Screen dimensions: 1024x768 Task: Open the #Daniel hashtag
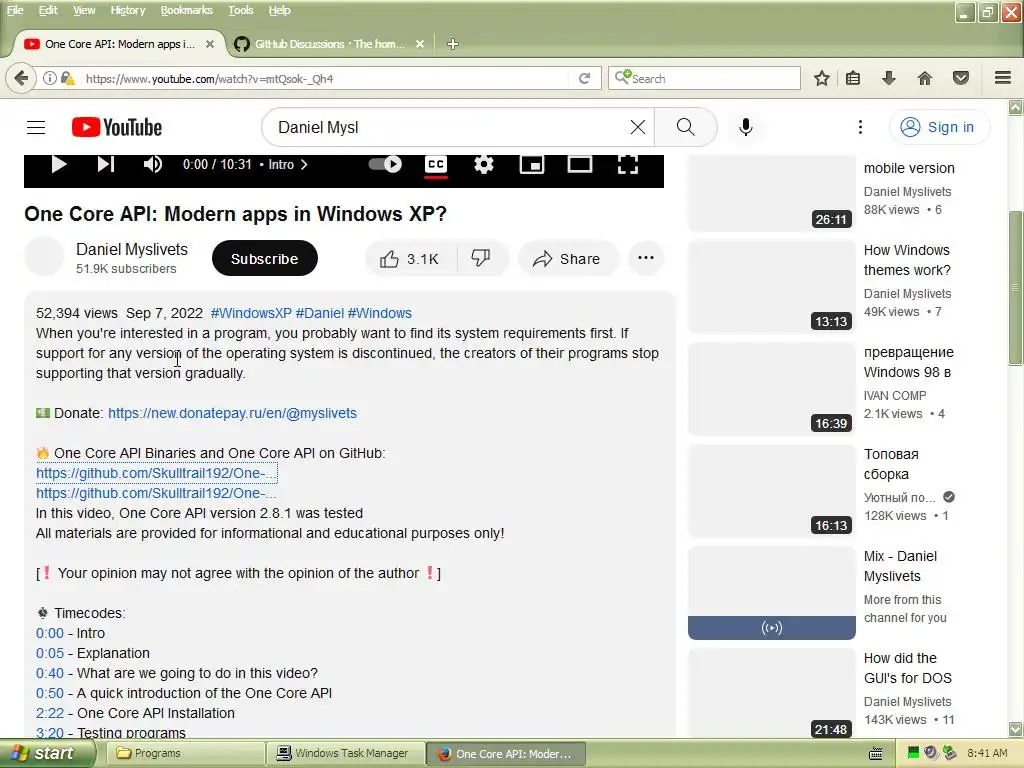click(319, 313)
